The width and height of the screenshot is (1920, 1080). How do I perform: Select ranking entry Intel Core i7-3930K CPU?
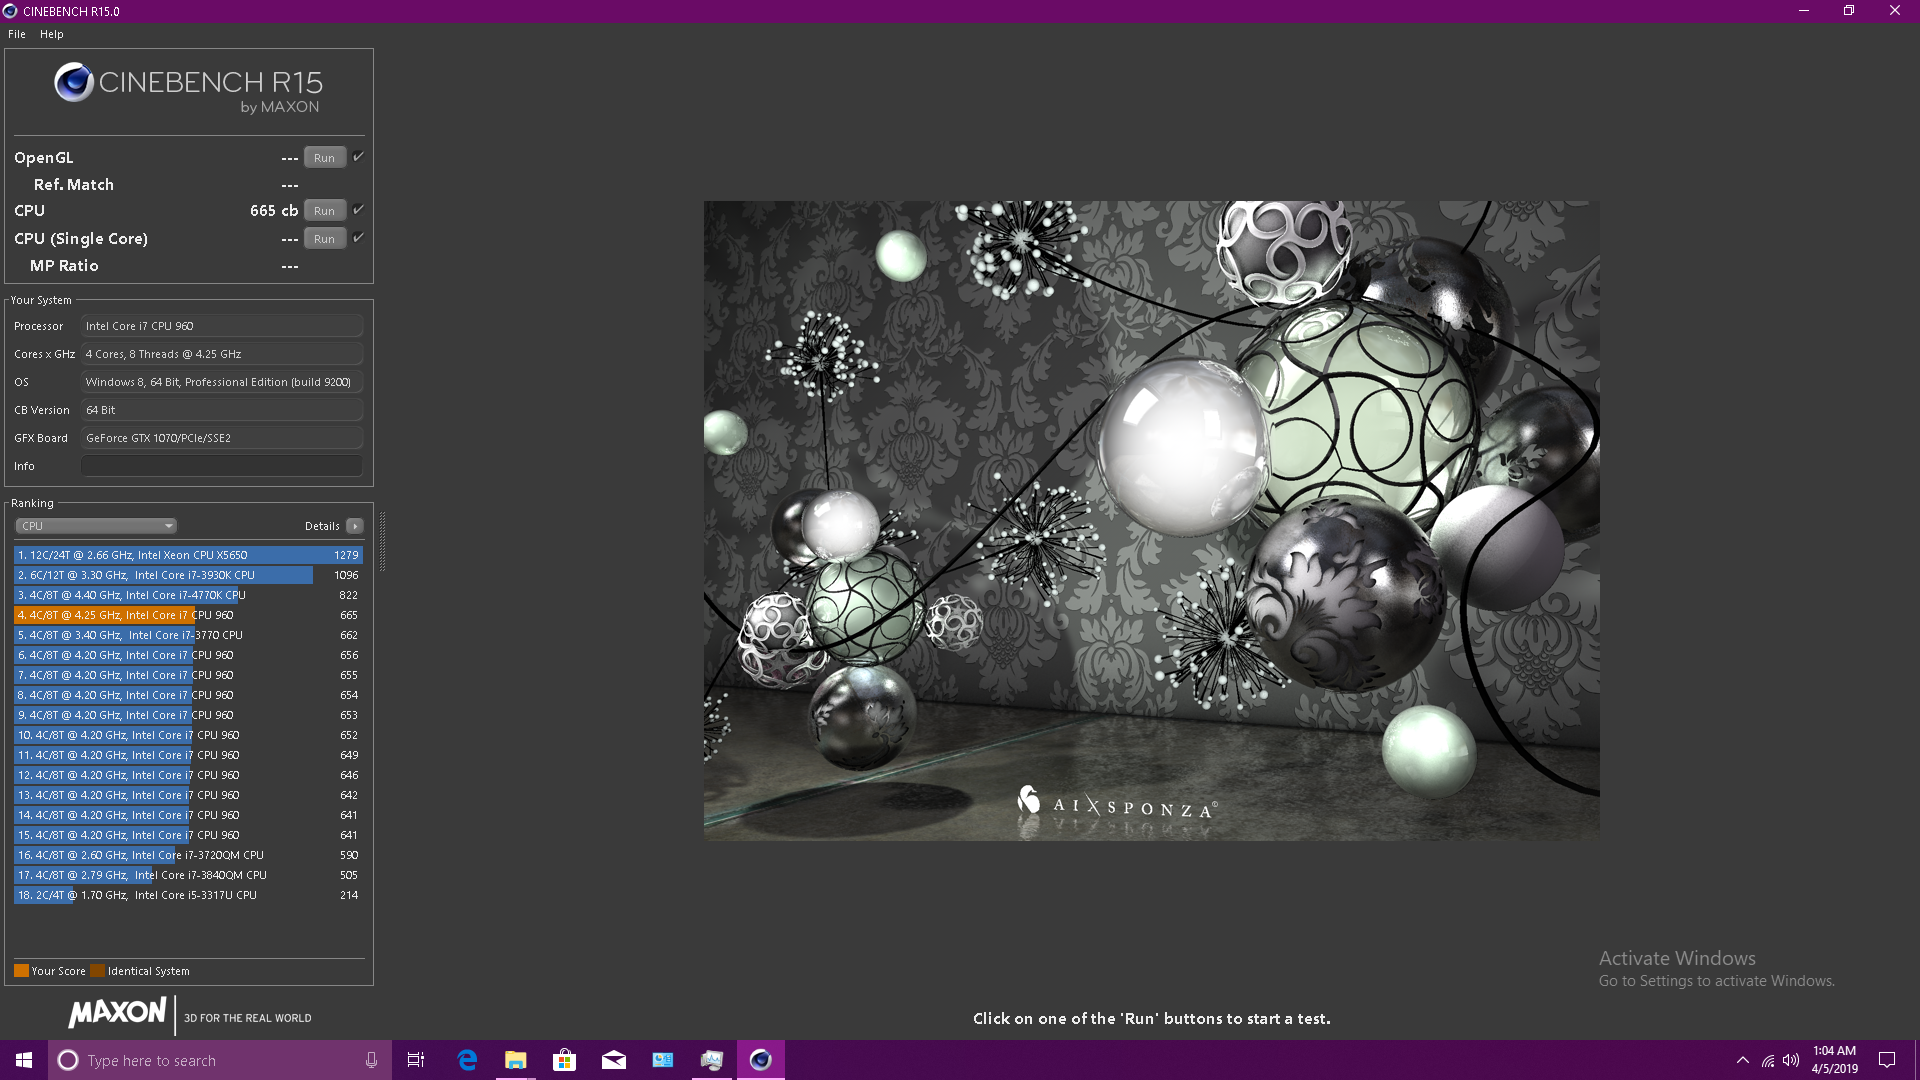188,575
